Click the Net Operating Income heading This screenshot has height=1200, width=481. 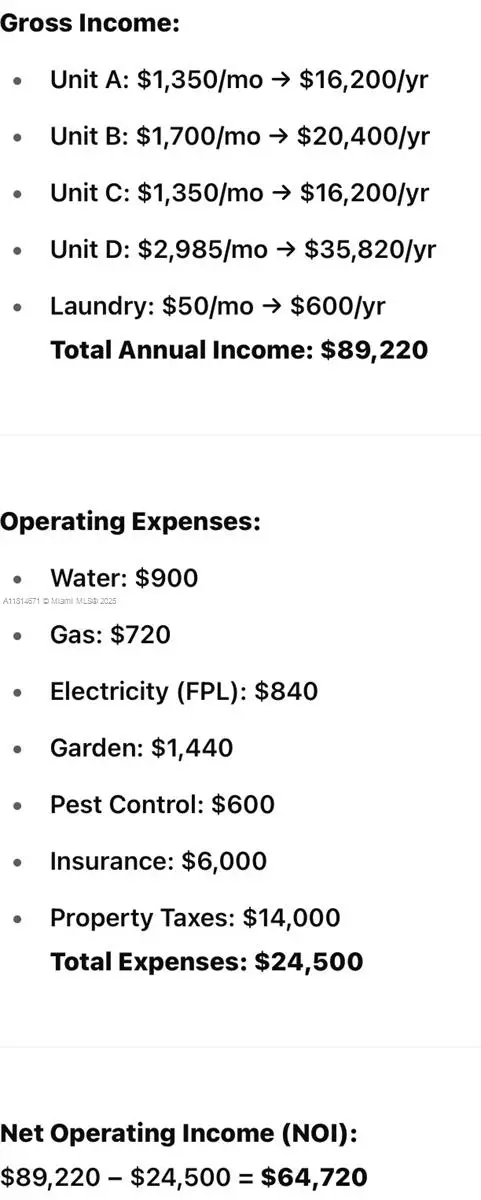pyautogui.click(x=179, y=1133)
